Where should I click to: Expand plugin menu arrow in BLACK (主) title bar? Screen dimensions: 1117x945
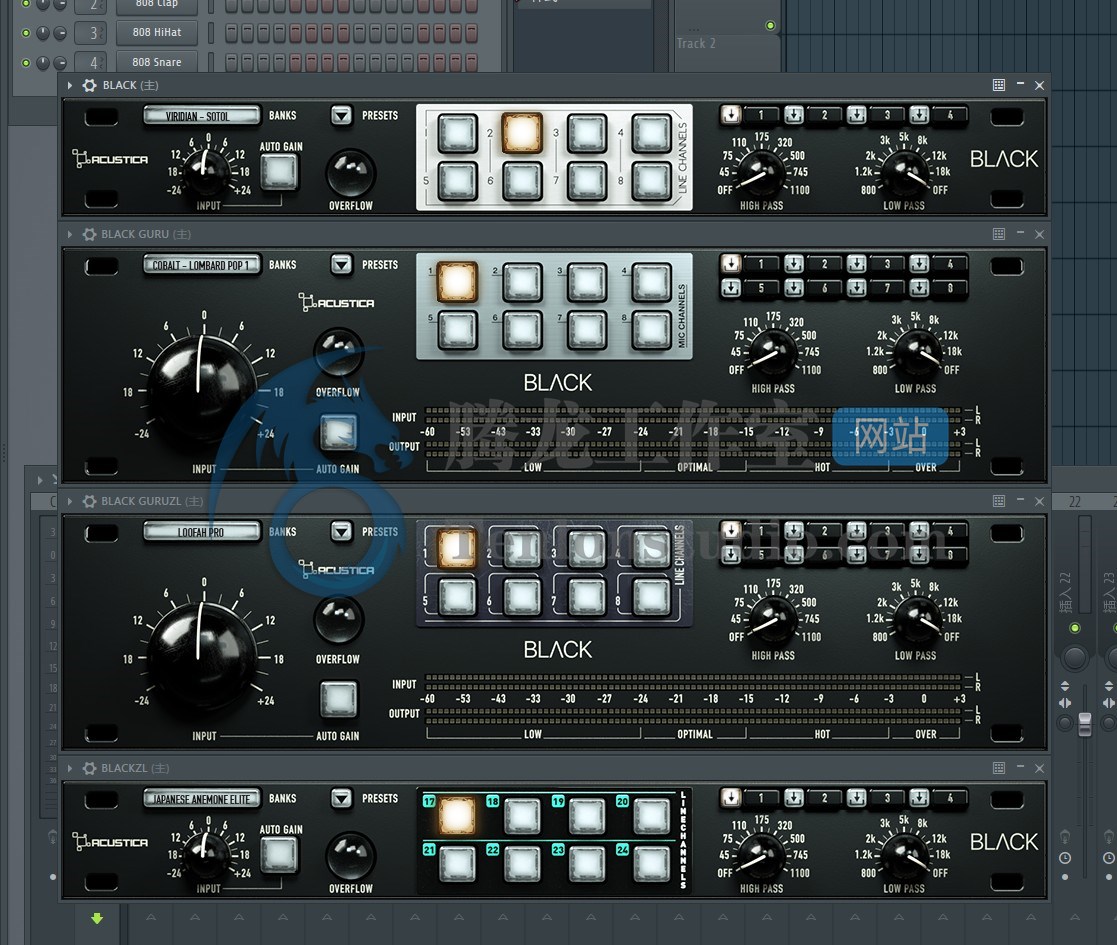(70, 85)
